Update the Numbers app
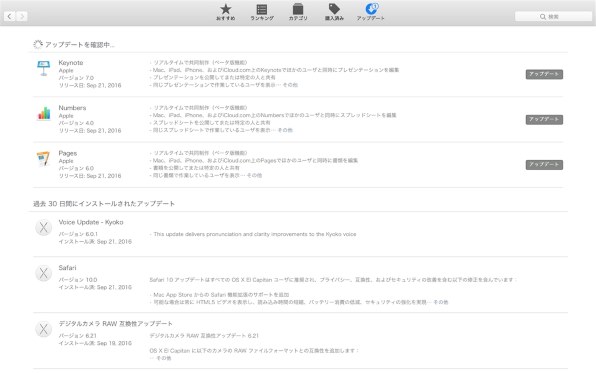 pyautogui.click(x=544, y=119)
